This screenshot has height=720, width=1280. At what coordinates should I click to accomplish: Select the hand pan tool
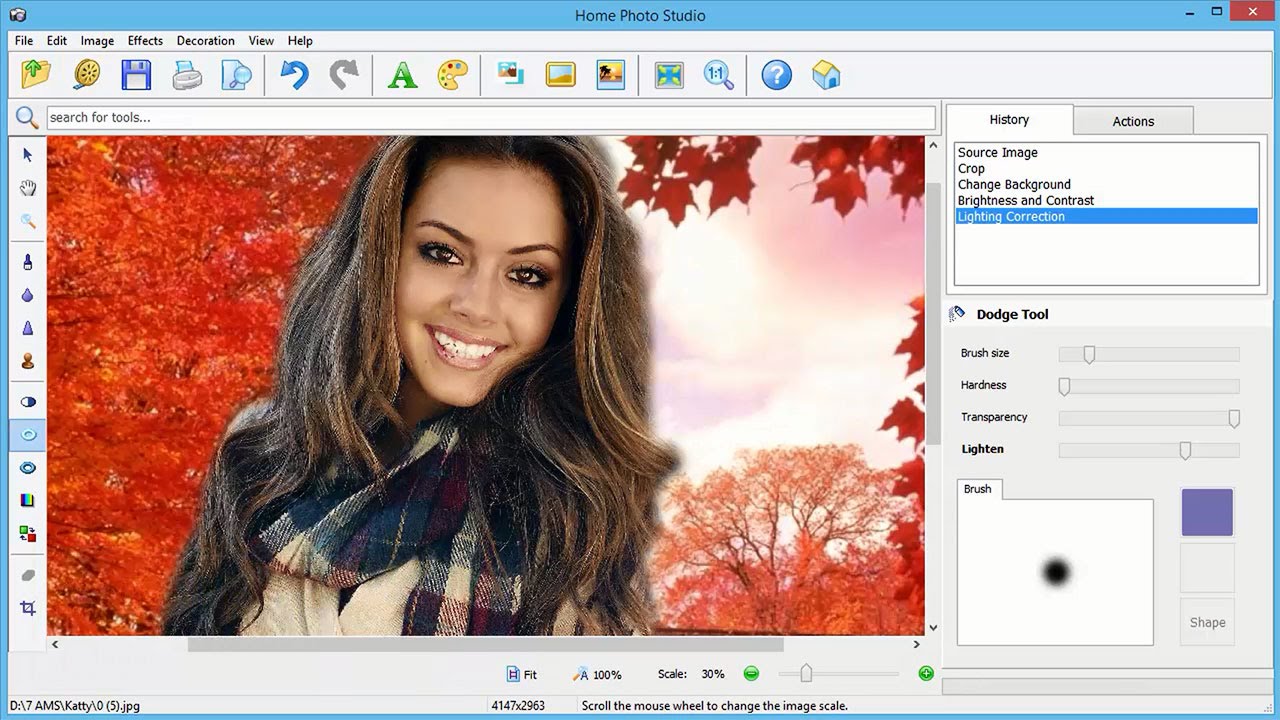coord(28,188)
